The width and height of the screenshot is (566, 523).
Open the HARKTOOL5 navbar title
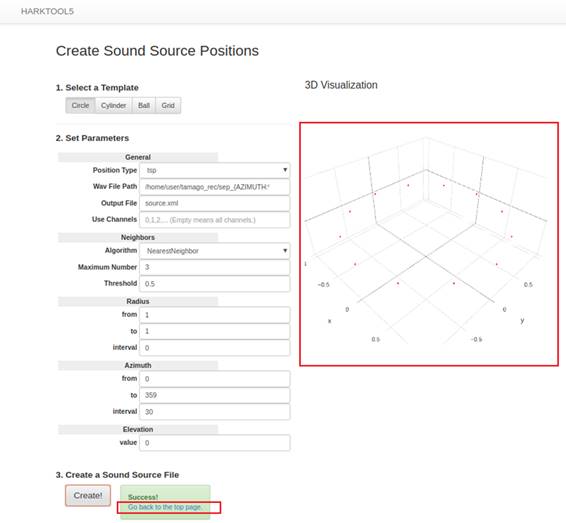pyautogui.click(x=47, y=12)
